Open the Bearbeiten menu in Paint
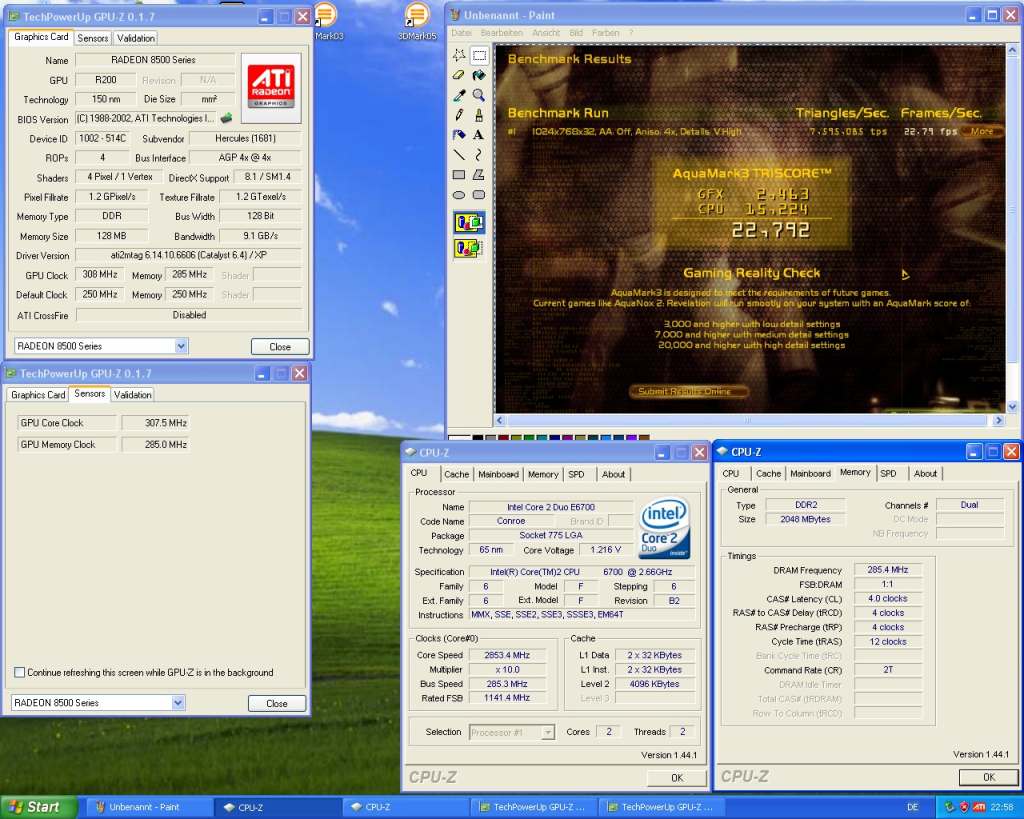 (x=502, y=33)
